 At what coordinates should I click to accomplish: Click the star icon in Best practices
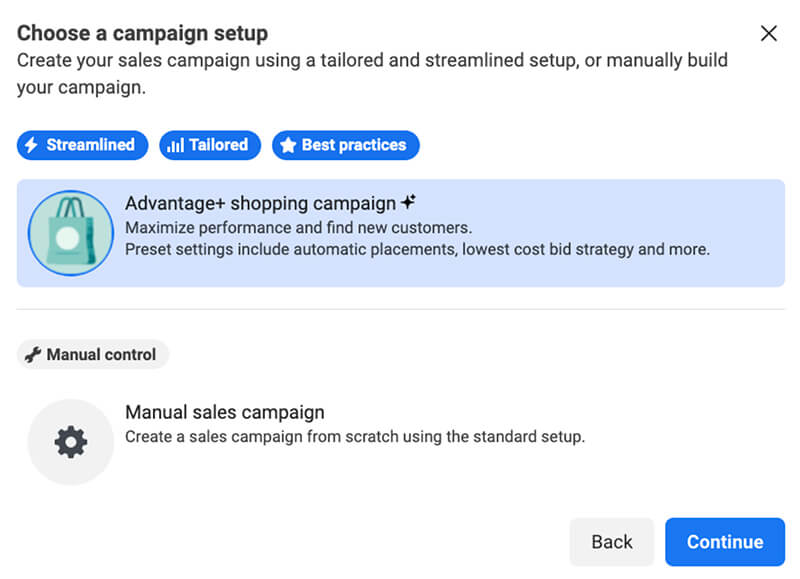[x=288, y=145]
